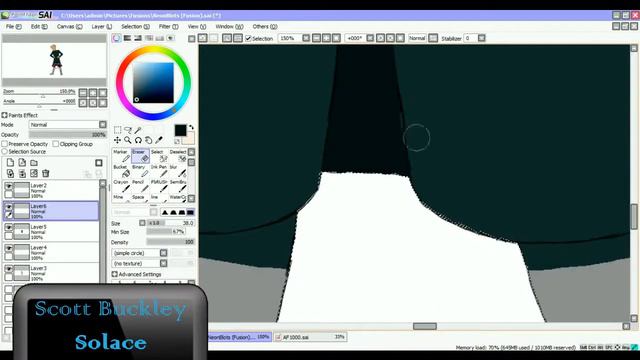
Task: Select the Marker brush tool
Action: click(x=121, y=156)
